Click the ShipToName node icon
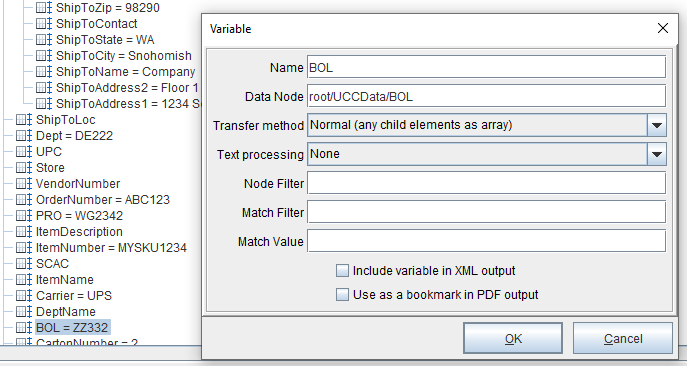 click(x=44, y=72)
